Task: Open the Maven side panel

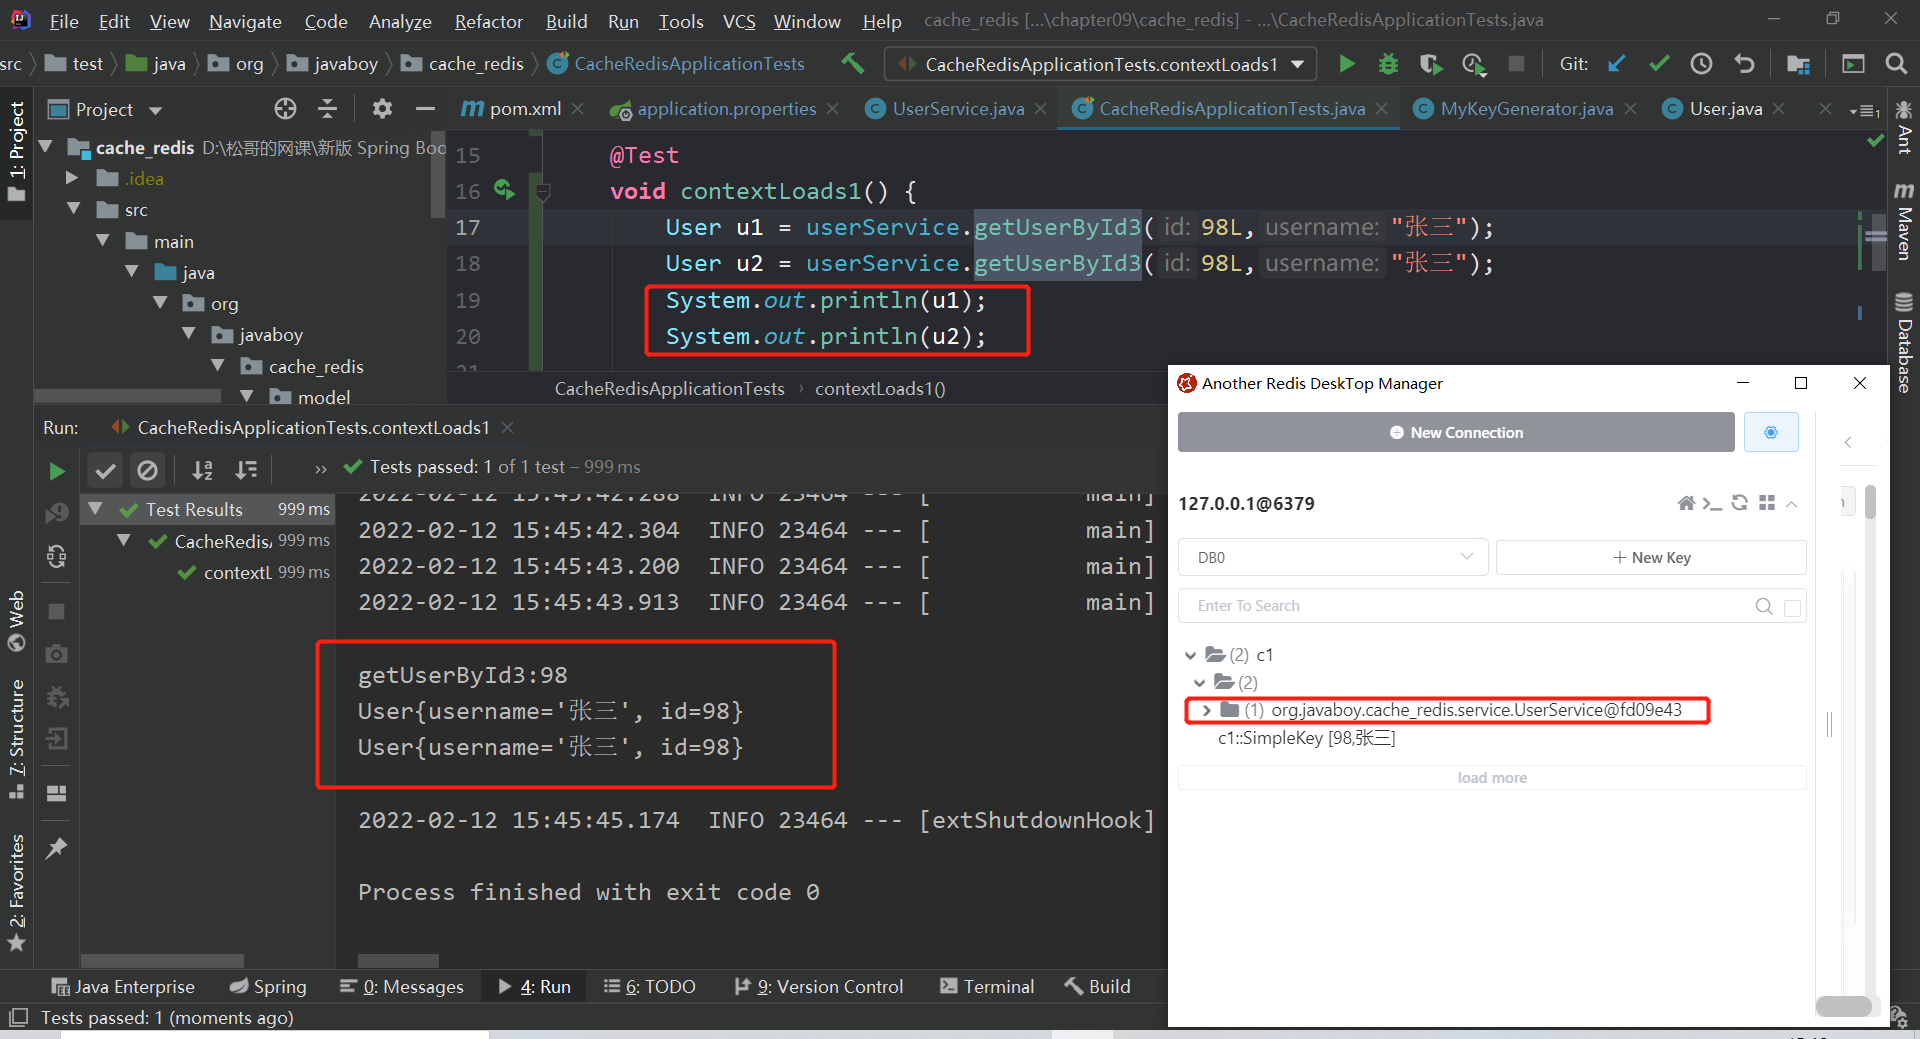Action: pyautogui.click(x=1904, y=220)
